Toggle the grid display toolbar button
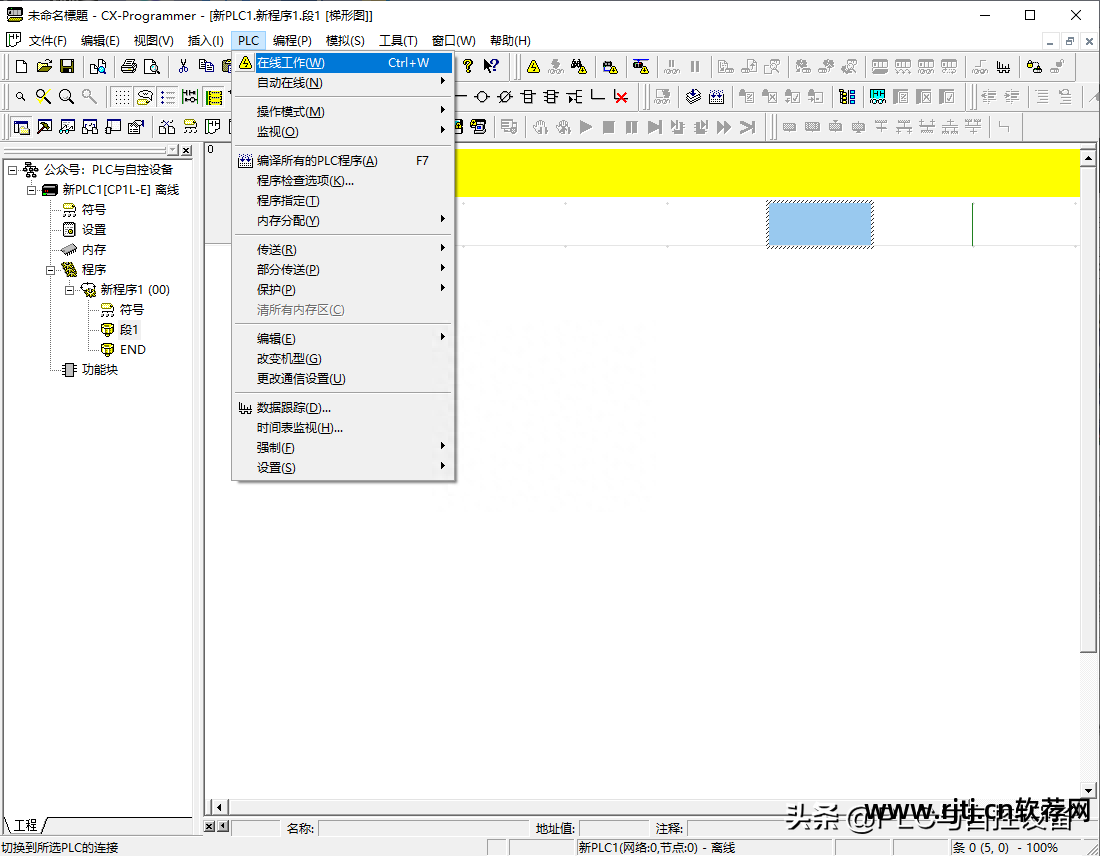 click(x=121, y=97)
